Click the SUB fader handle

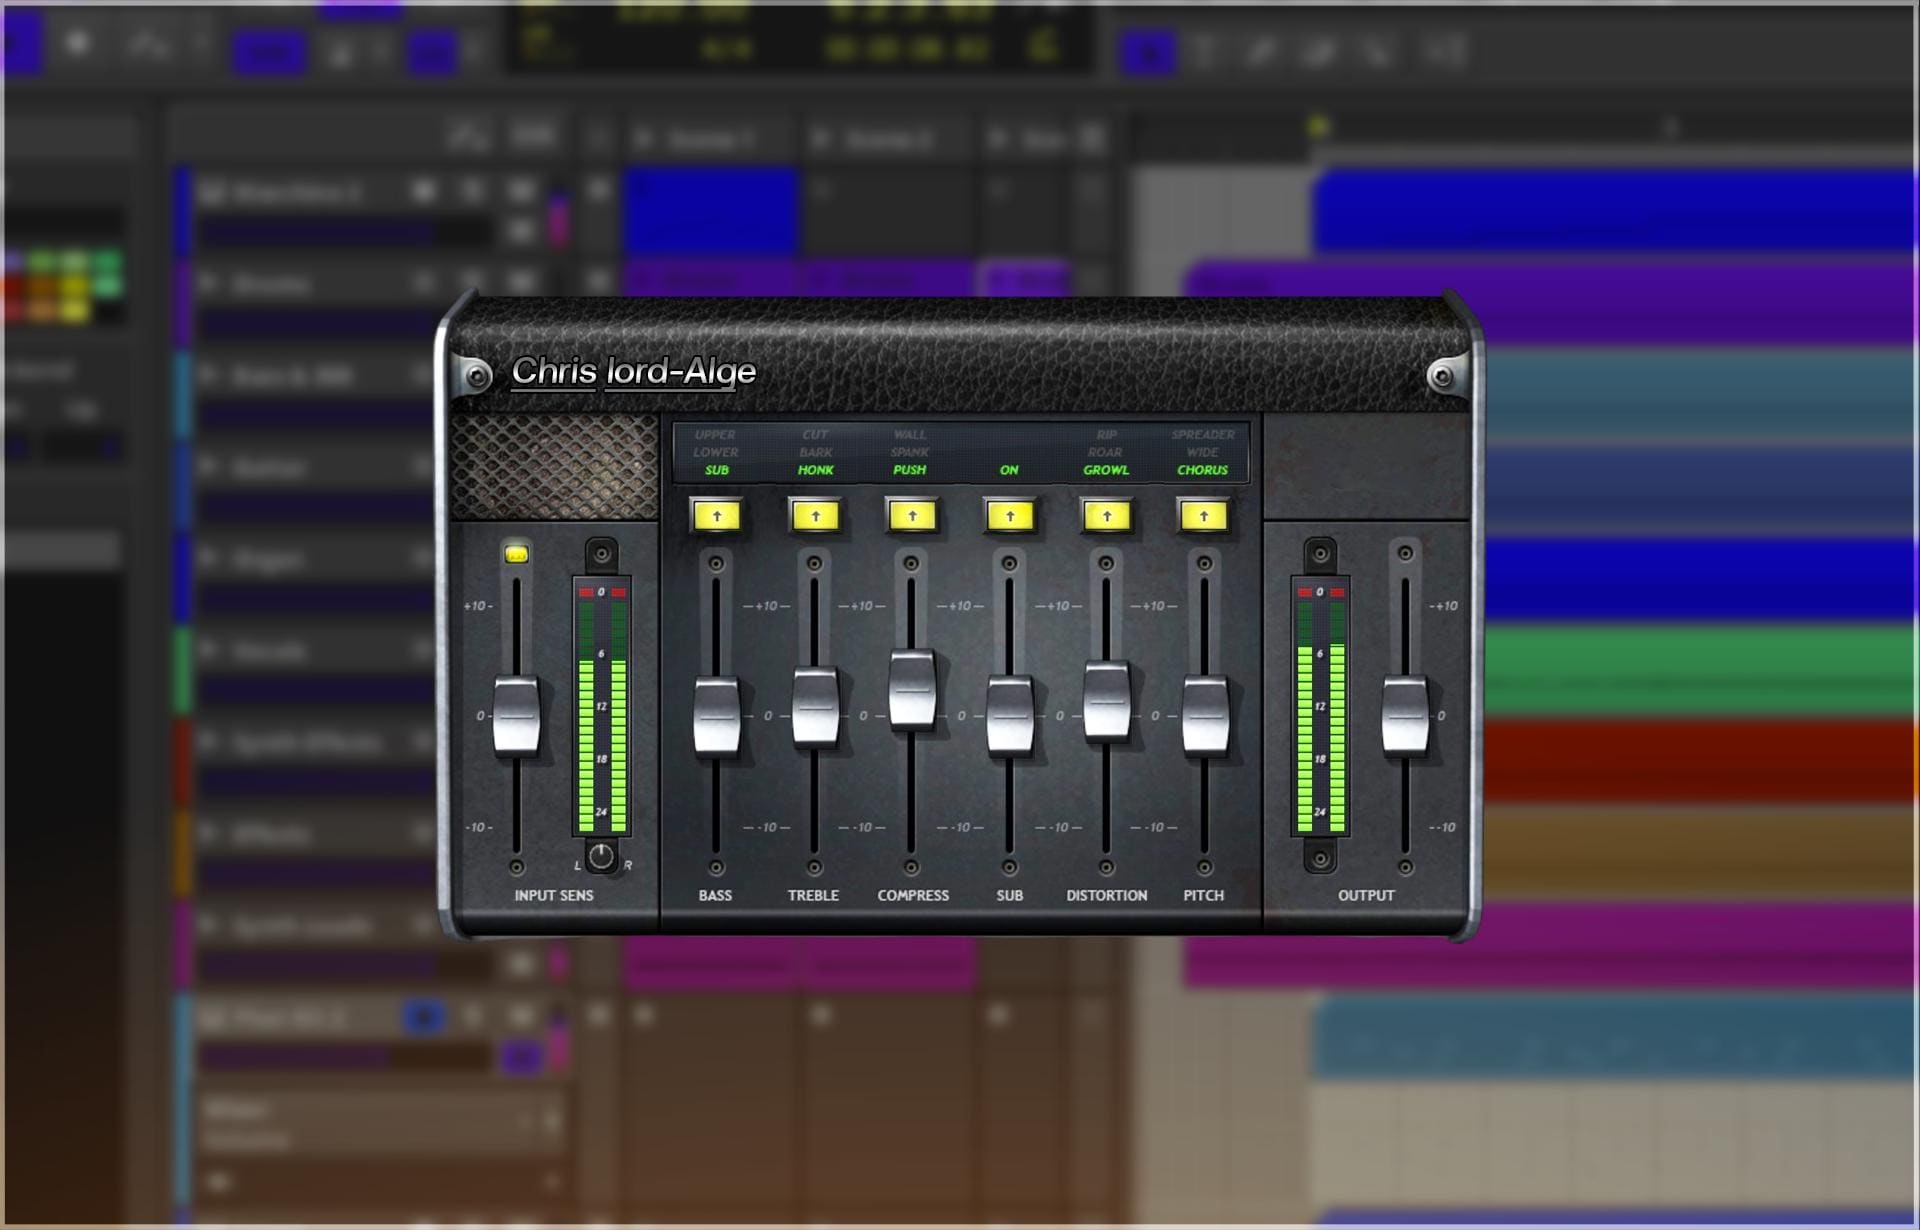[1010, 716]
